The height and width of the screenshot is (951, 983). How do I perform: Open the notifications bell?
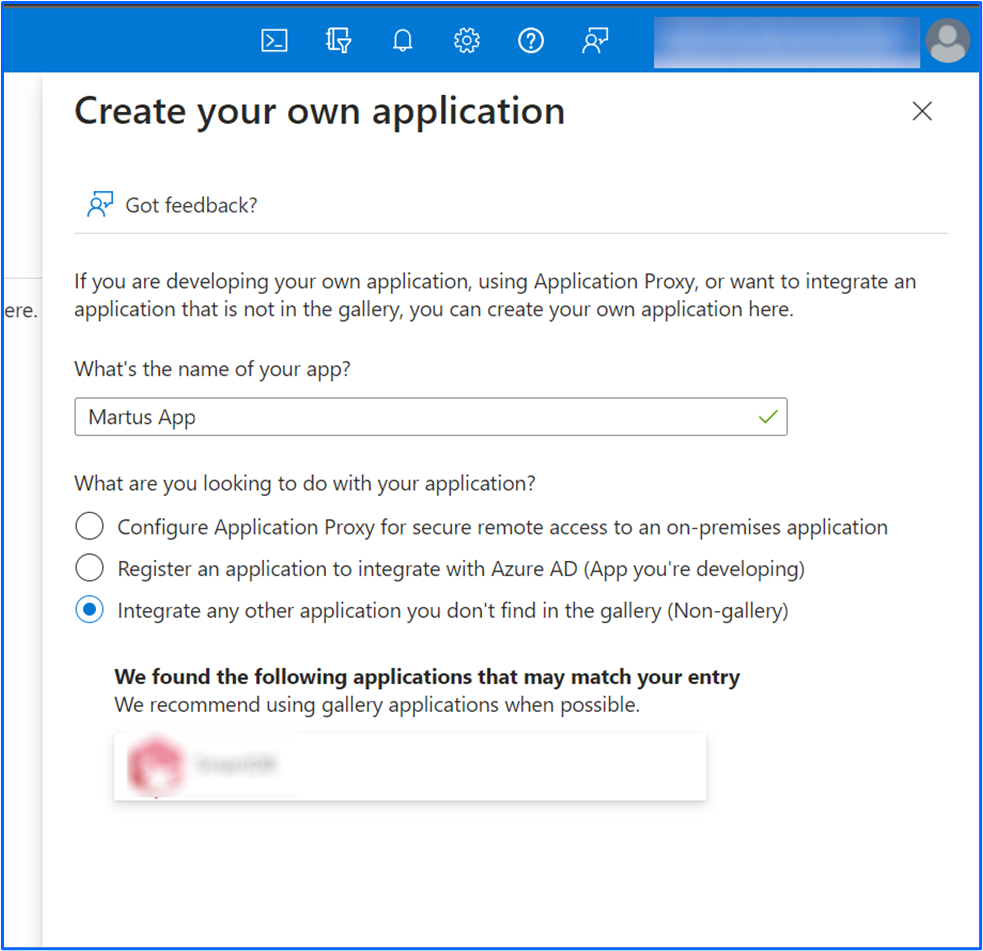(x=402, y=41)
